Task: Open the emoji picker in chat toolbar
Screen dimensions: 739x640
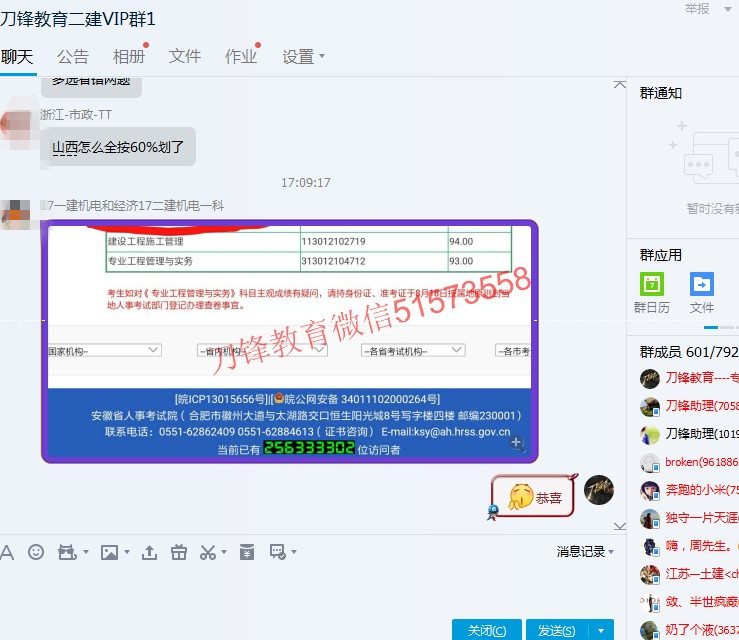Action: pos(36,552)
